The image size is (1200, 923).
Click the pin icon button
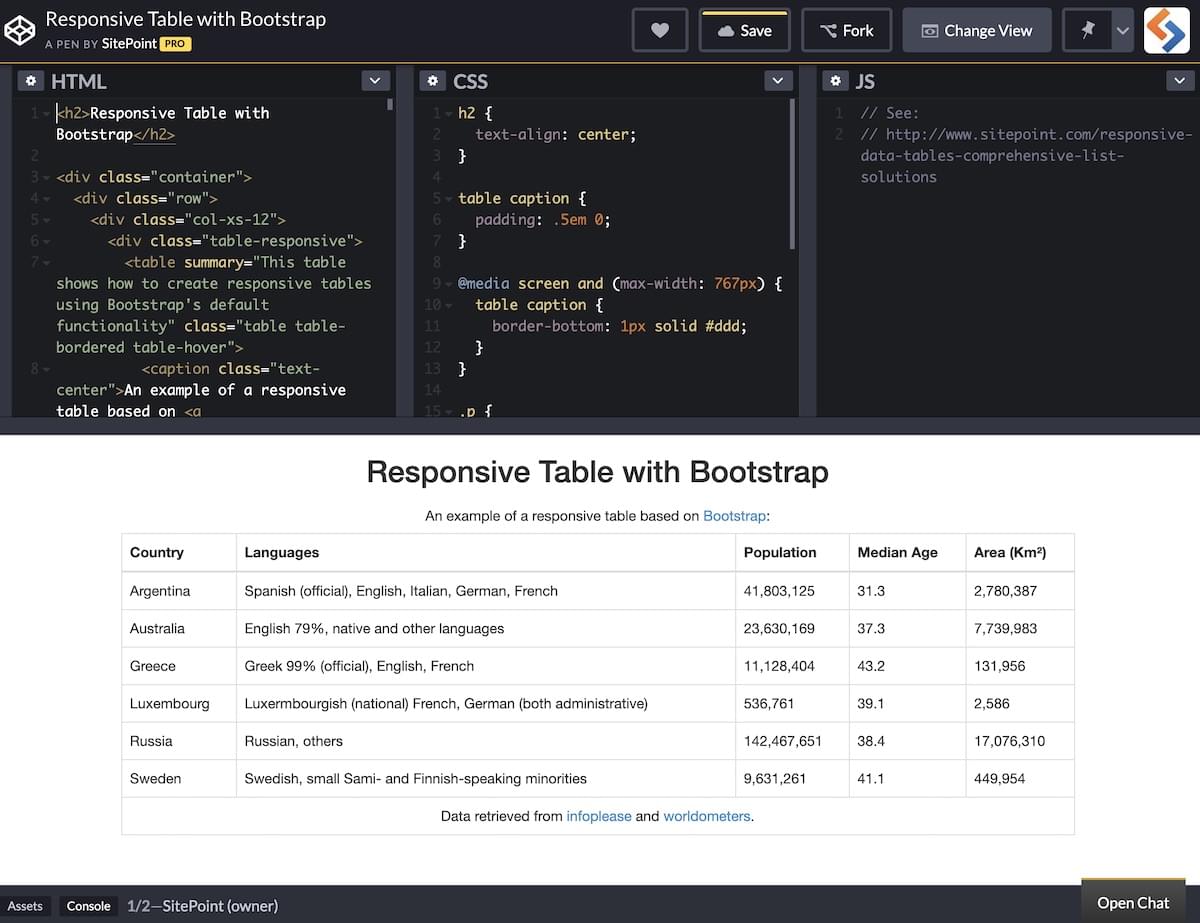tap(1088, 30)
